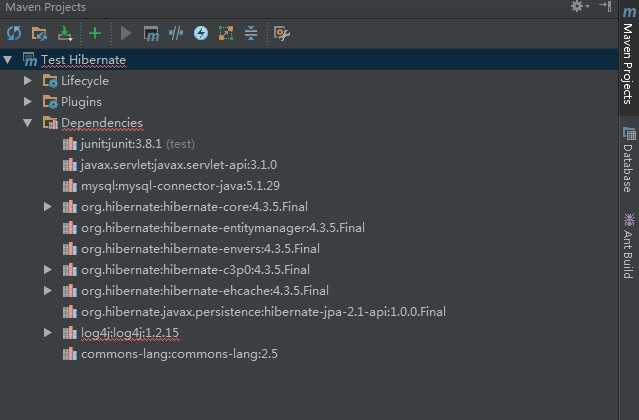Reimport all Maven projects
Screen dimensions: 639x420
[14, 33]
